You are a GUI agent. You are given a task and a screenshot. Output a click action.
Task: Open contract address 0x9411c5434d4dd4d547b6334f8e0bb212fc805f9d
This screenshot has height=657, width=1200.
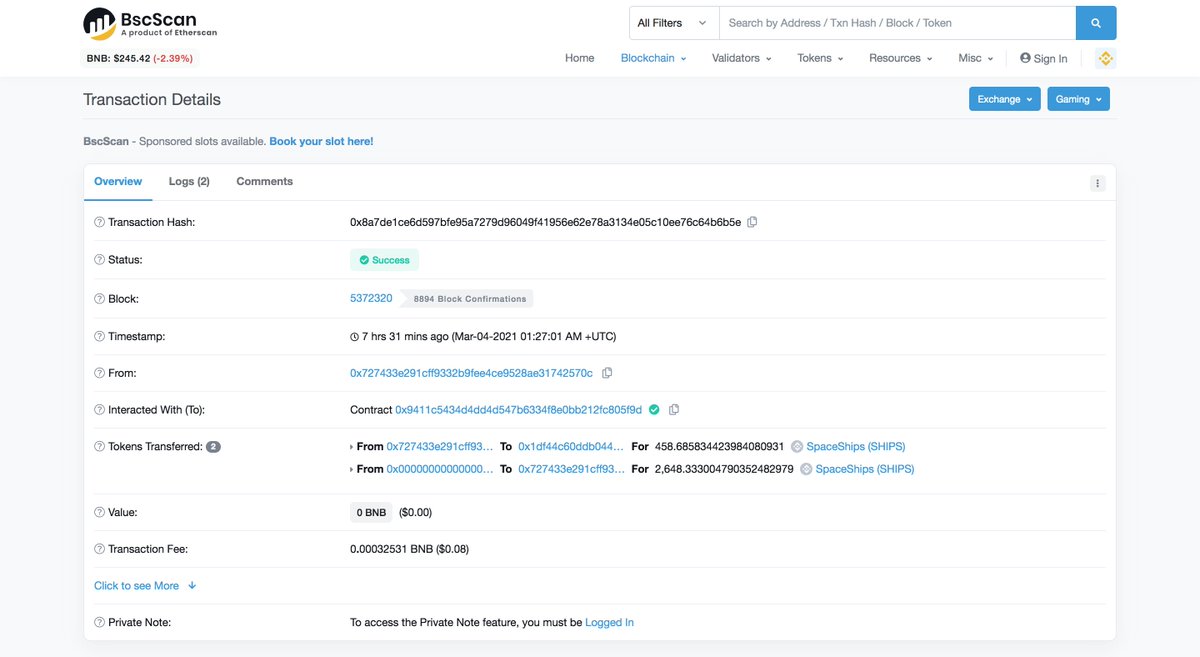point(518,410)
